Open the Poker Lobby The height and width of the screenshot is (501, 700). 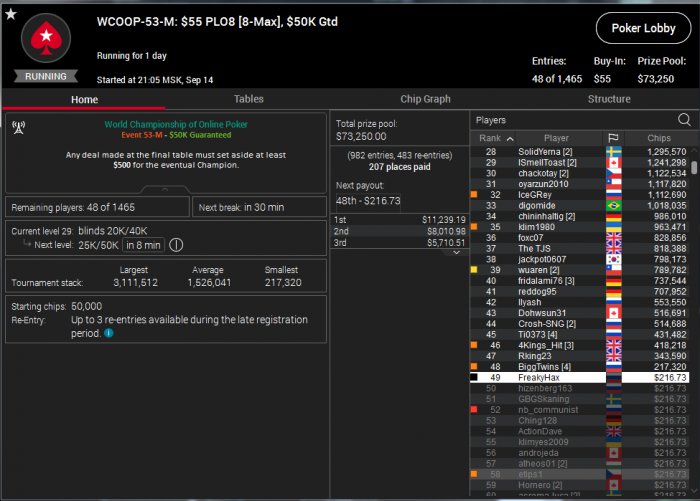[643, 28]
